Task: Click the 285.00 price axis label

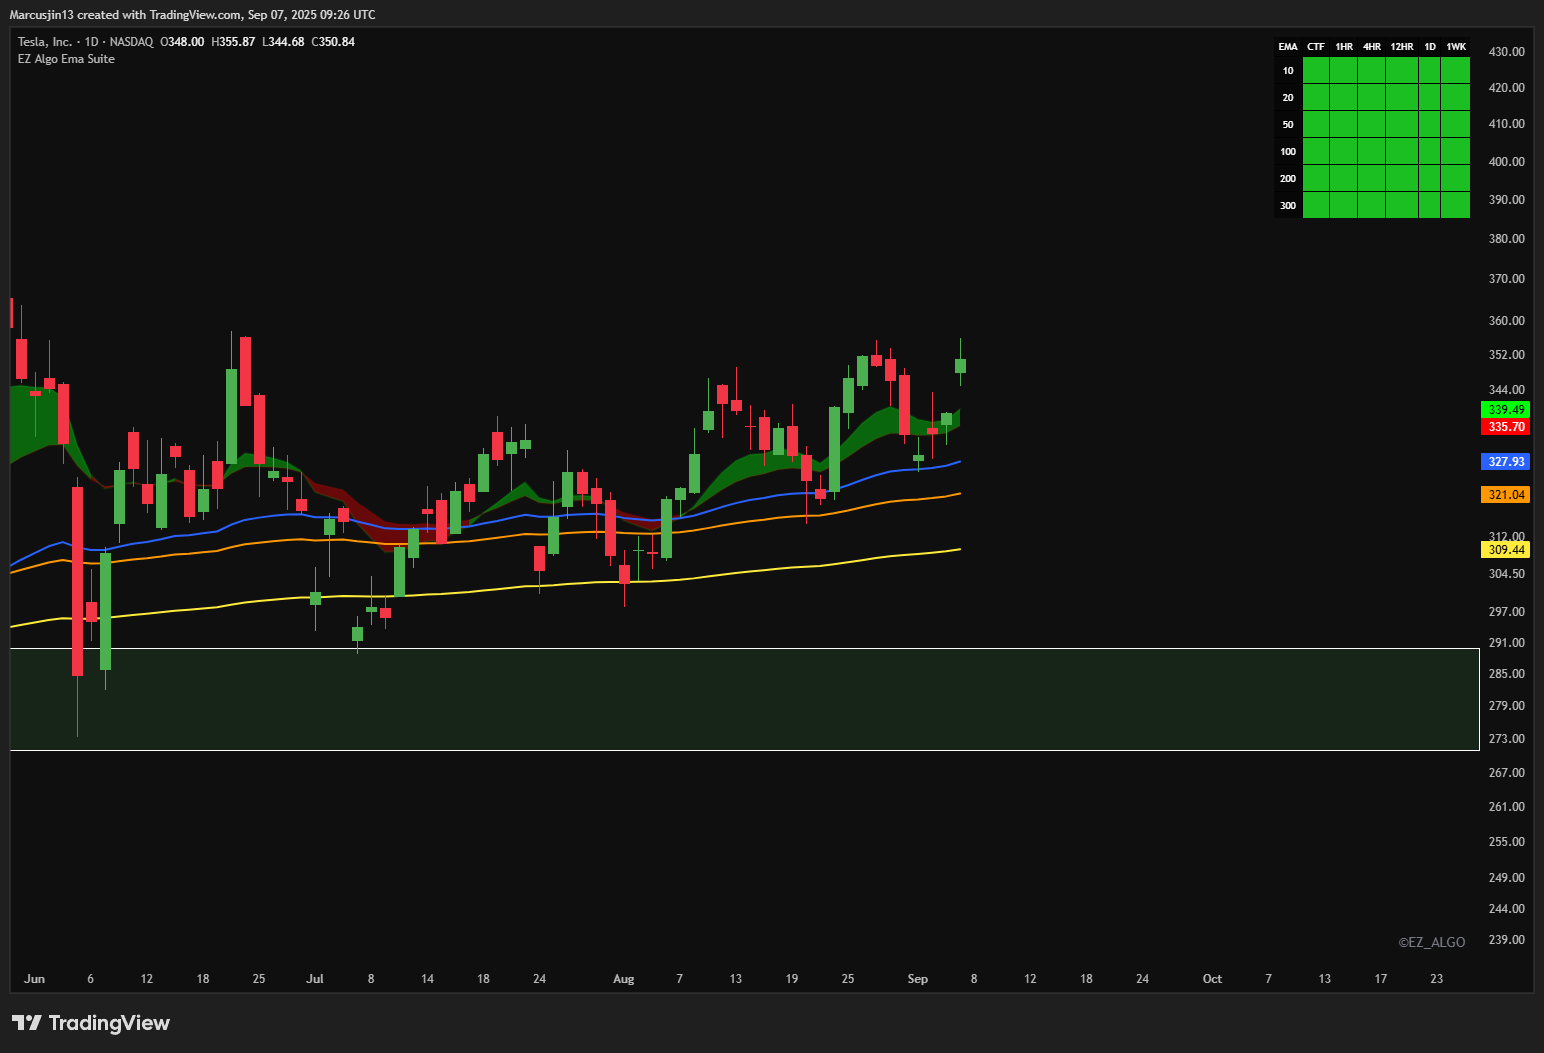Action: point(1506,674)
